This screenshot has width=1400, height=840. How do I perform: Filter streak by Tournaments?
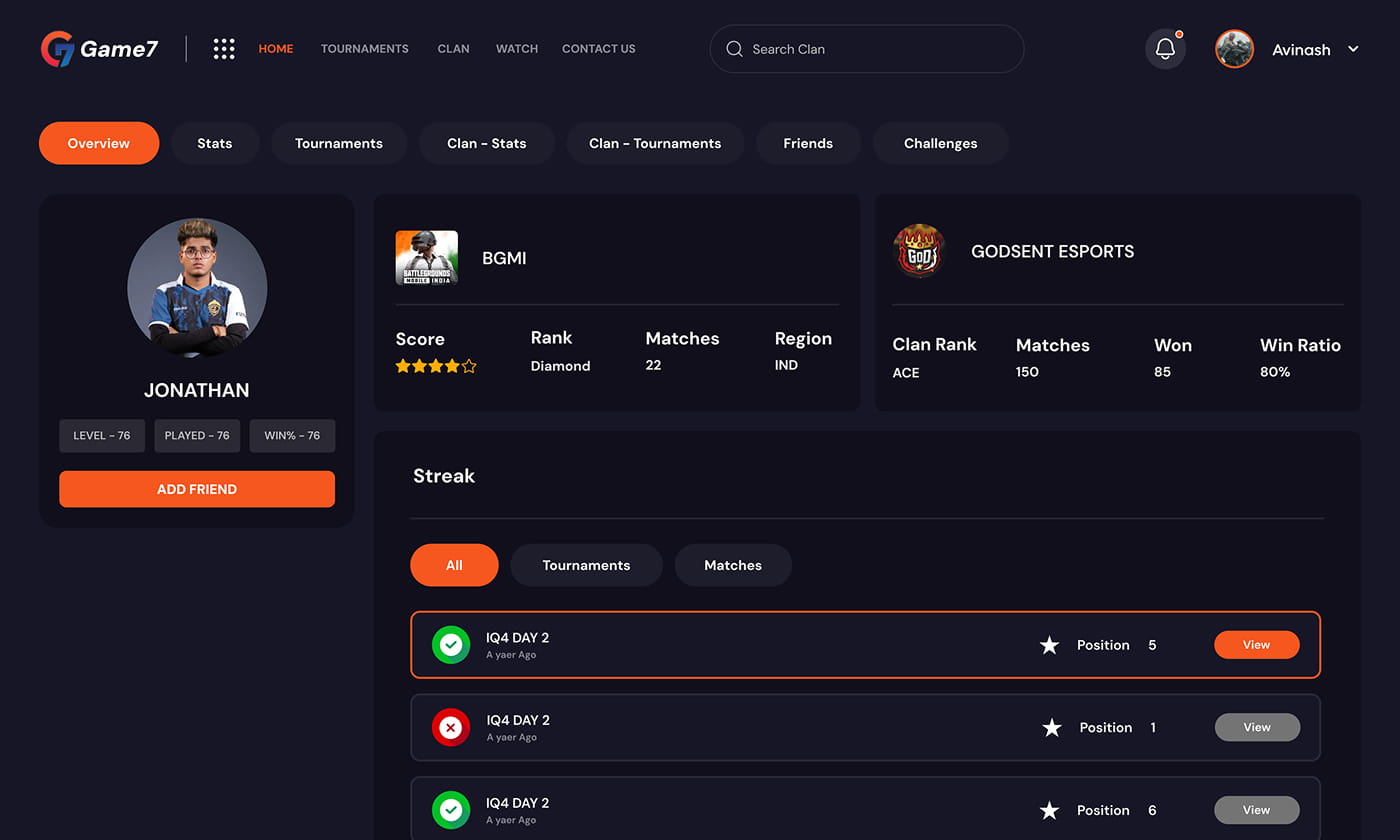coord(586,565)
